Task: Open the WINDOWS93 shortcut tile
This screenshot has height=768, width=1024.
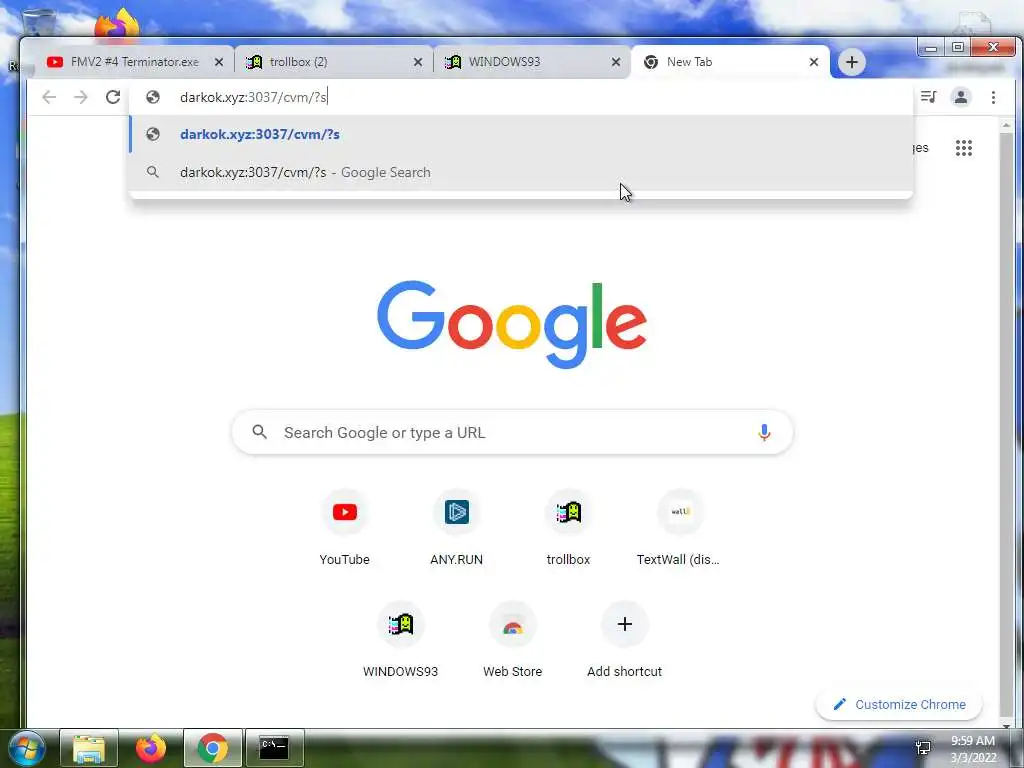Action: coord(400,640)
